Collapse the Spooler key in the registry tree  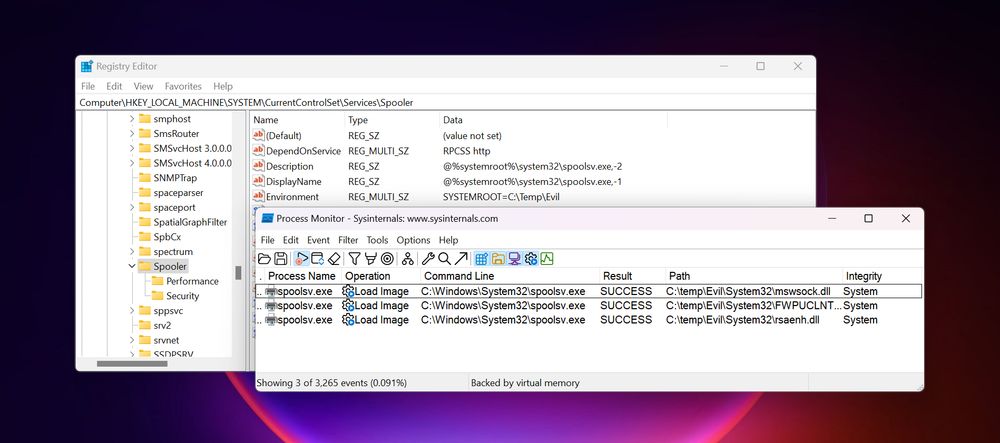132,266
